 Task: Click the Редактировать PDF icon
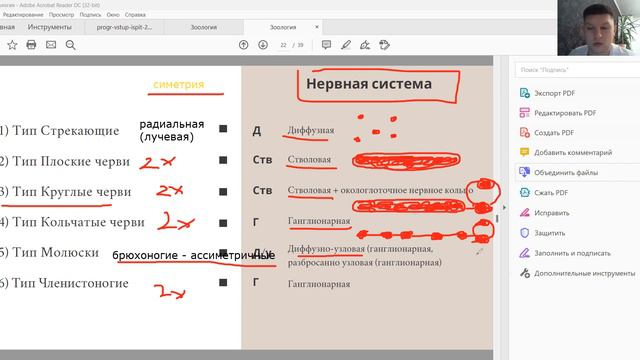coord(524,113)
